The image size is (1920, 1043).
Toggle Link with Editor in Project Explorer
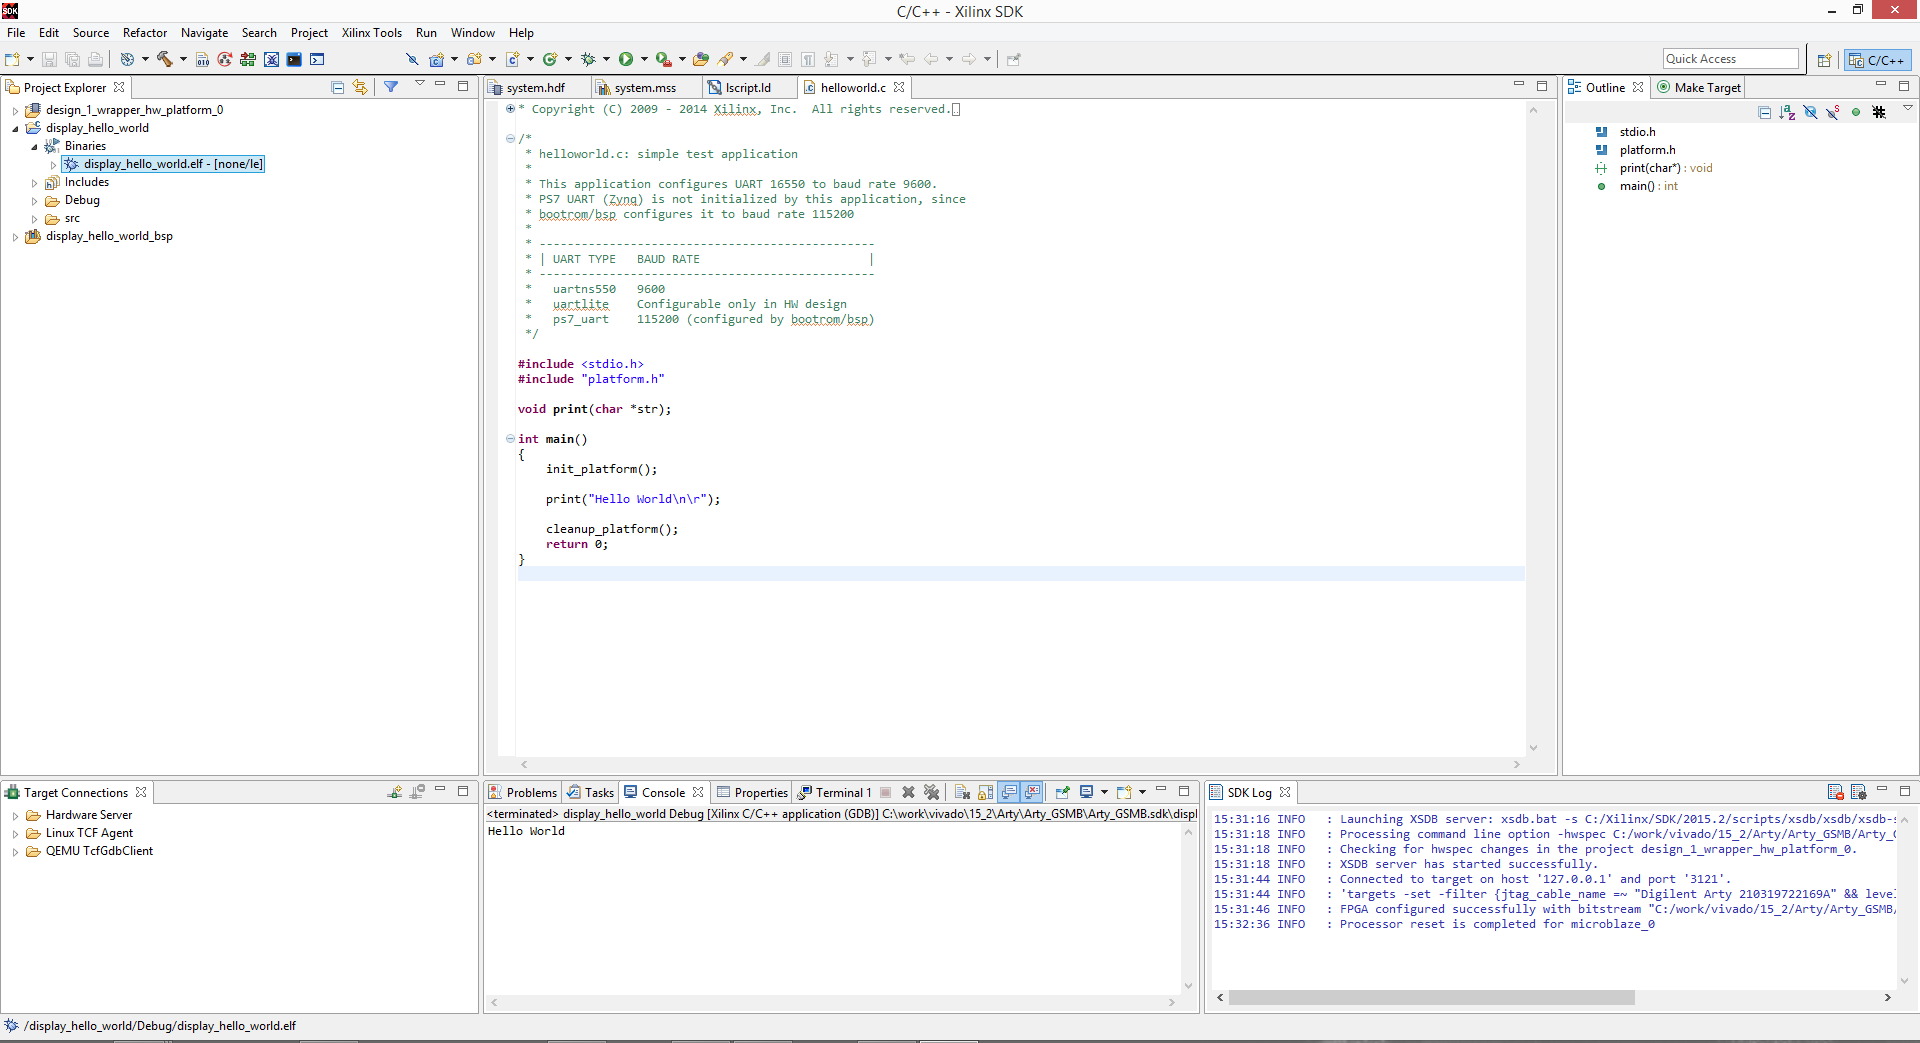click(x=360, y=88)
